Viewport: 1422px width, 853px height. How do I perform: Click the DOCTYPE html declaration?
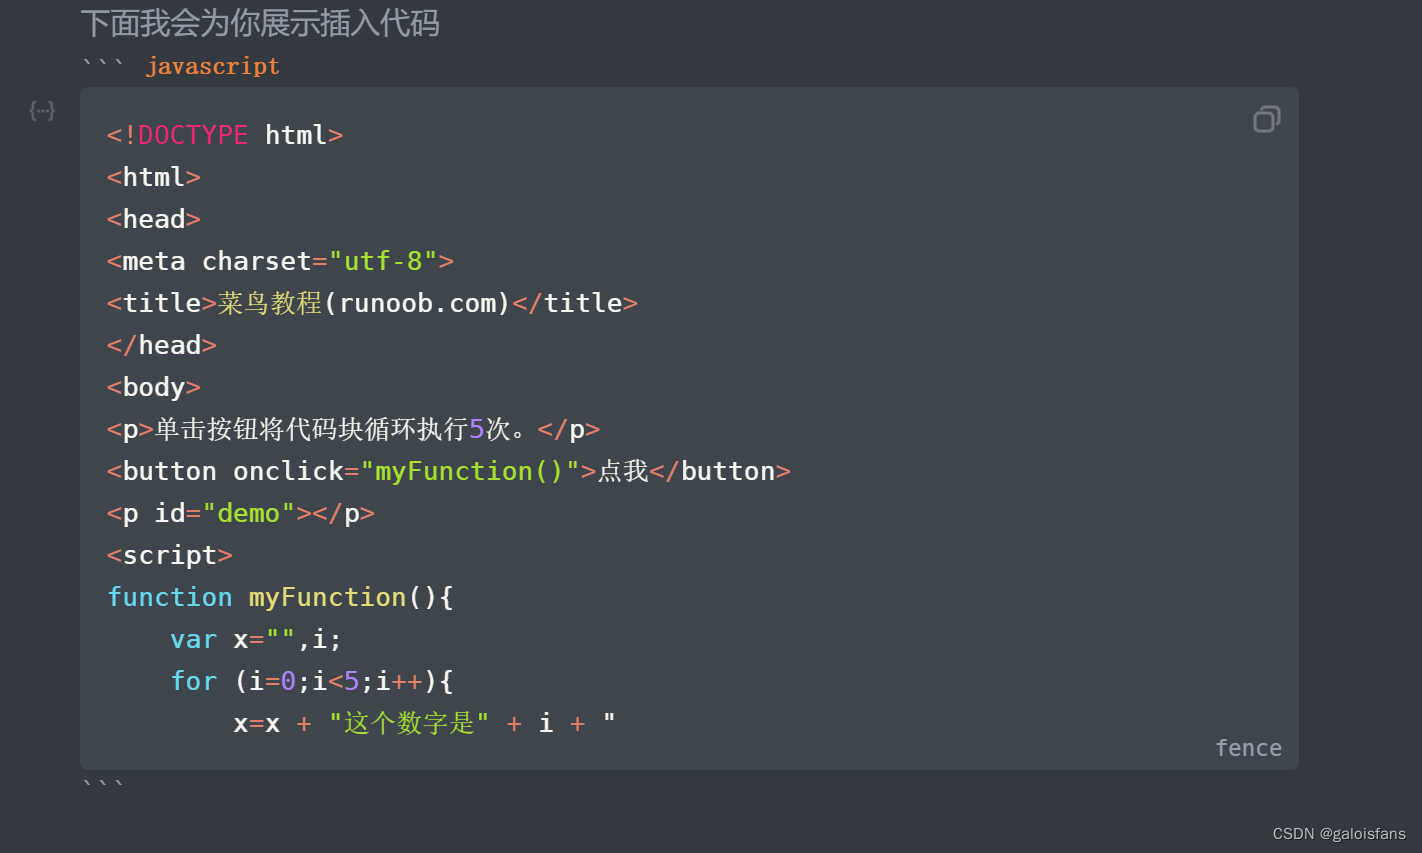(224, 134)
